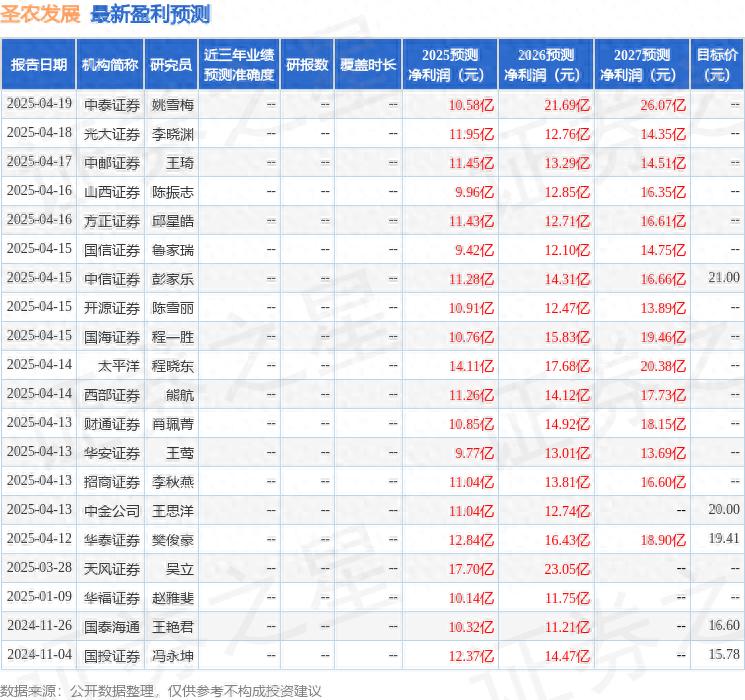Select the 招商证券 institution cell

[112, 482]
